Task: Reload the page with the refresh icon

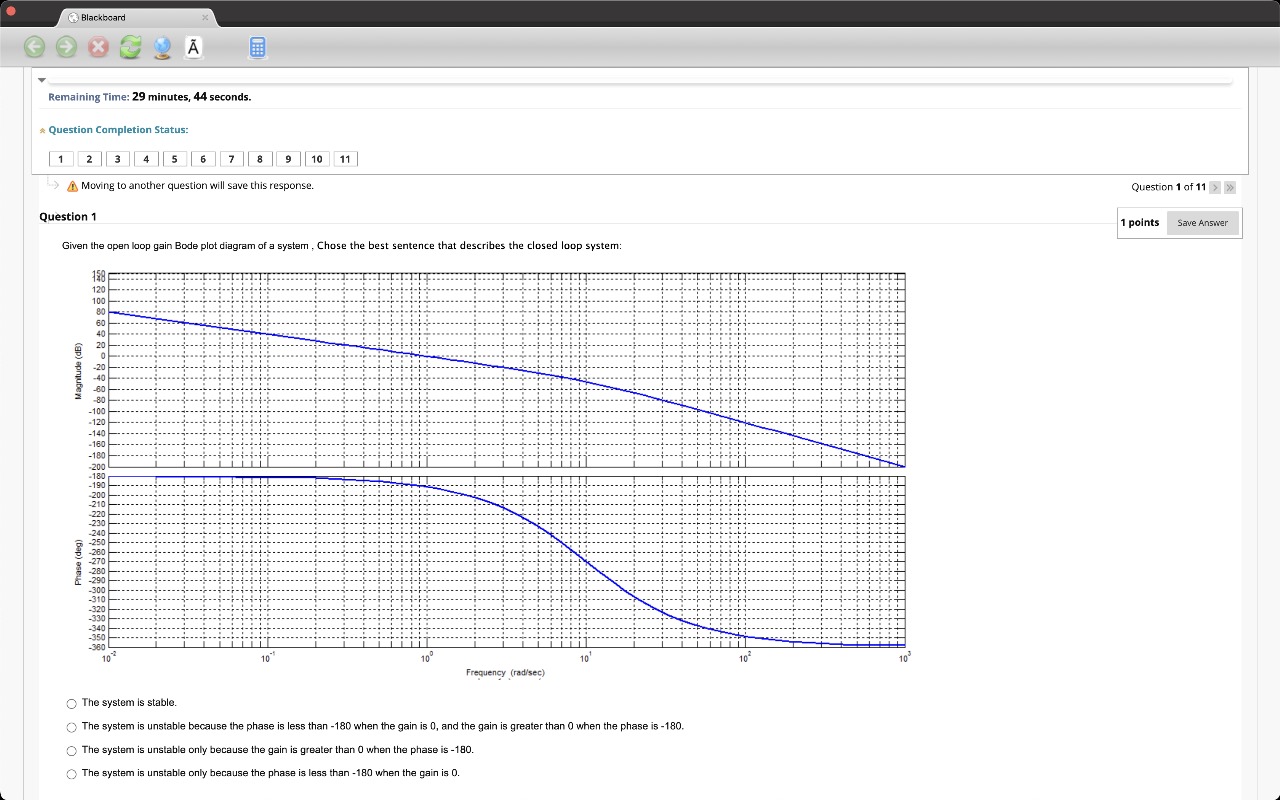Action: tap(130, 47)
